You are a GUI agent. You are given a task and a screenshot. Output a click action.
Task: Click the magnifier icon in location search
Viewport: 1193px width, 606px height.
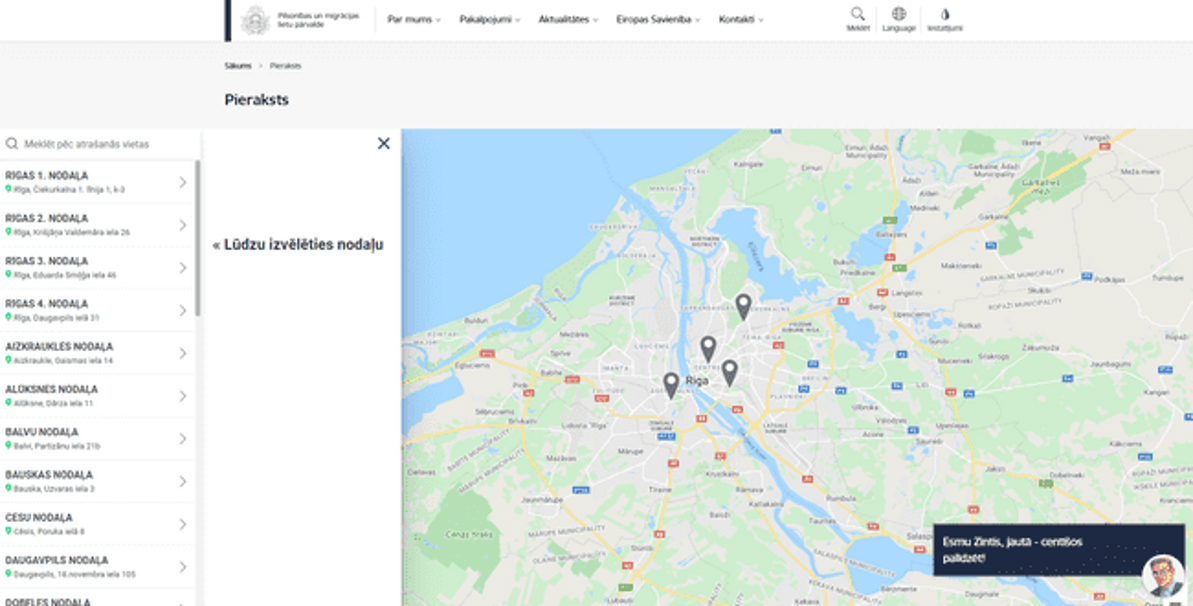click(x=11, y=144)
